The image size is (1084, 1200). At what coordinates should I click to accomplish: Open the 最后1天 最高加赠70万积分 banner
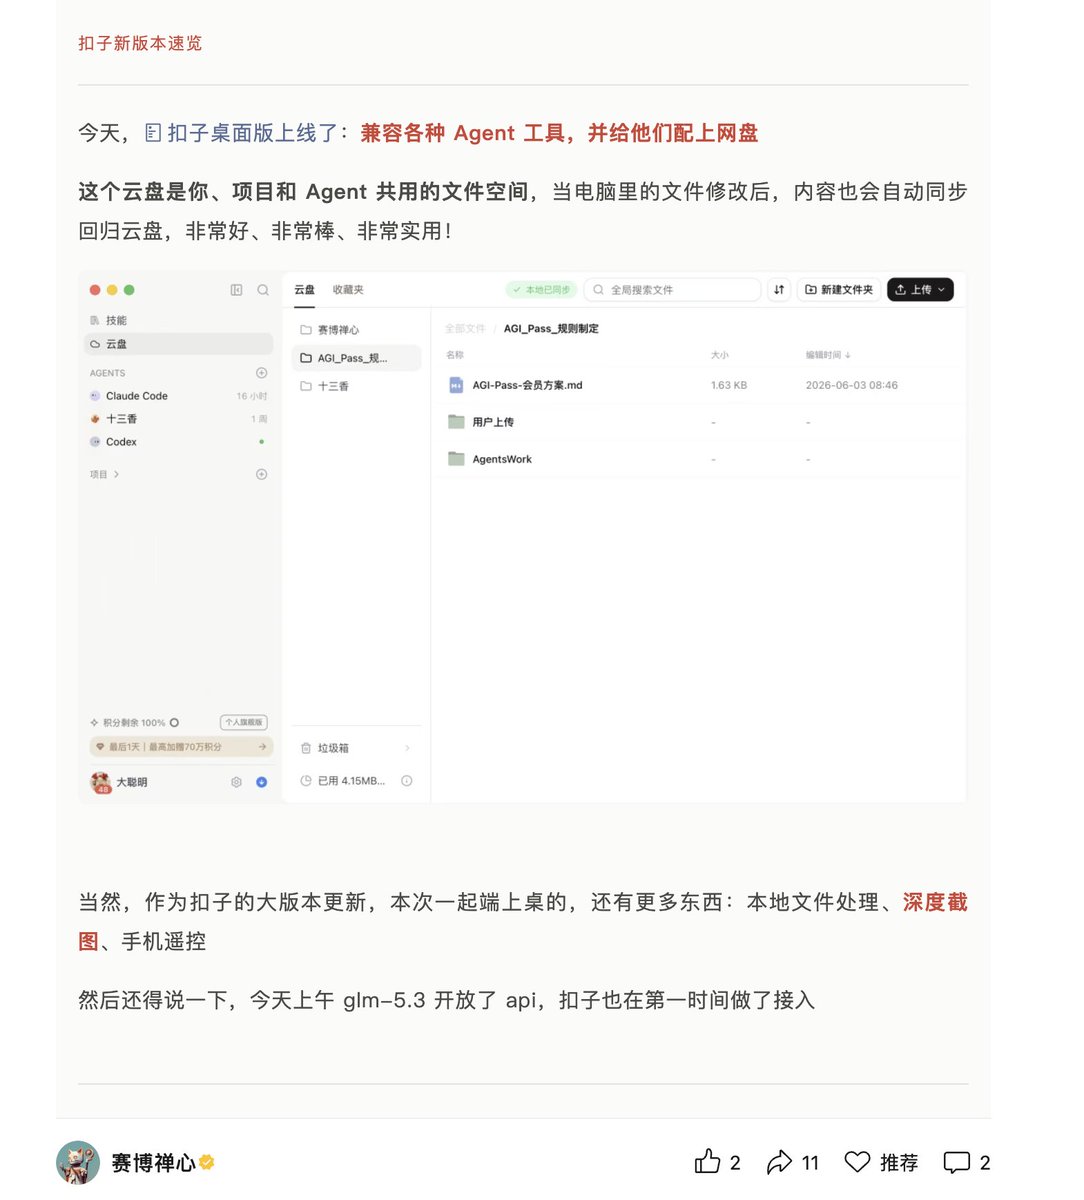[181, 747]
